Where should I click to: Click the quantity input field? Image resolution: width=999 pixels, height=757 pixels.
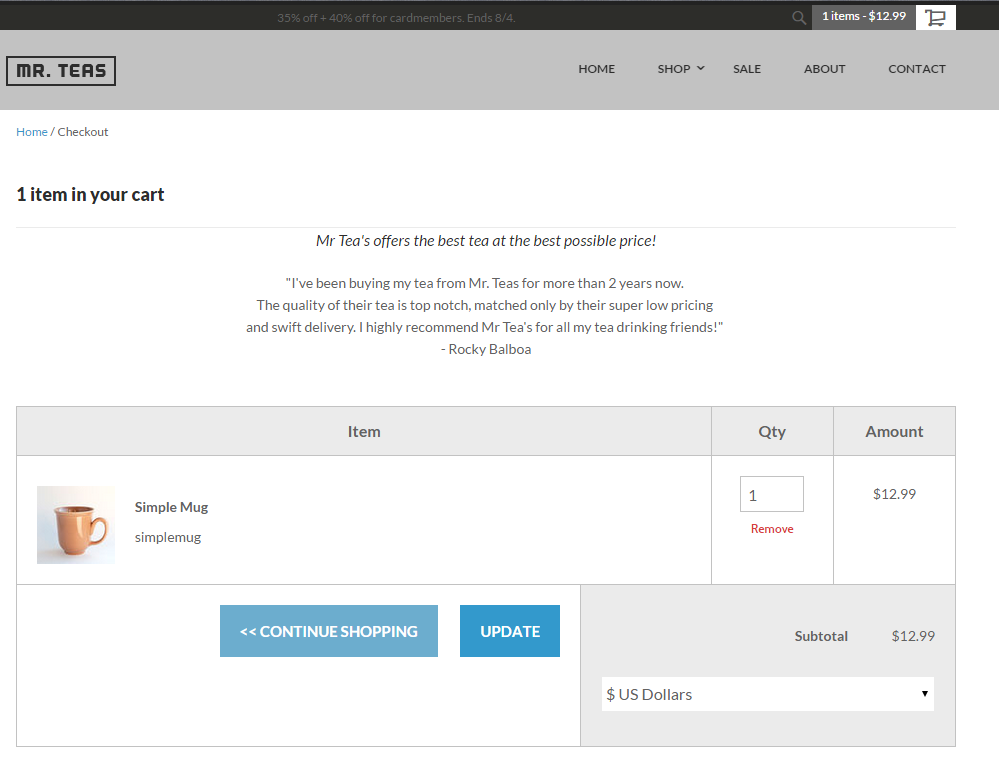coord(772,494)
